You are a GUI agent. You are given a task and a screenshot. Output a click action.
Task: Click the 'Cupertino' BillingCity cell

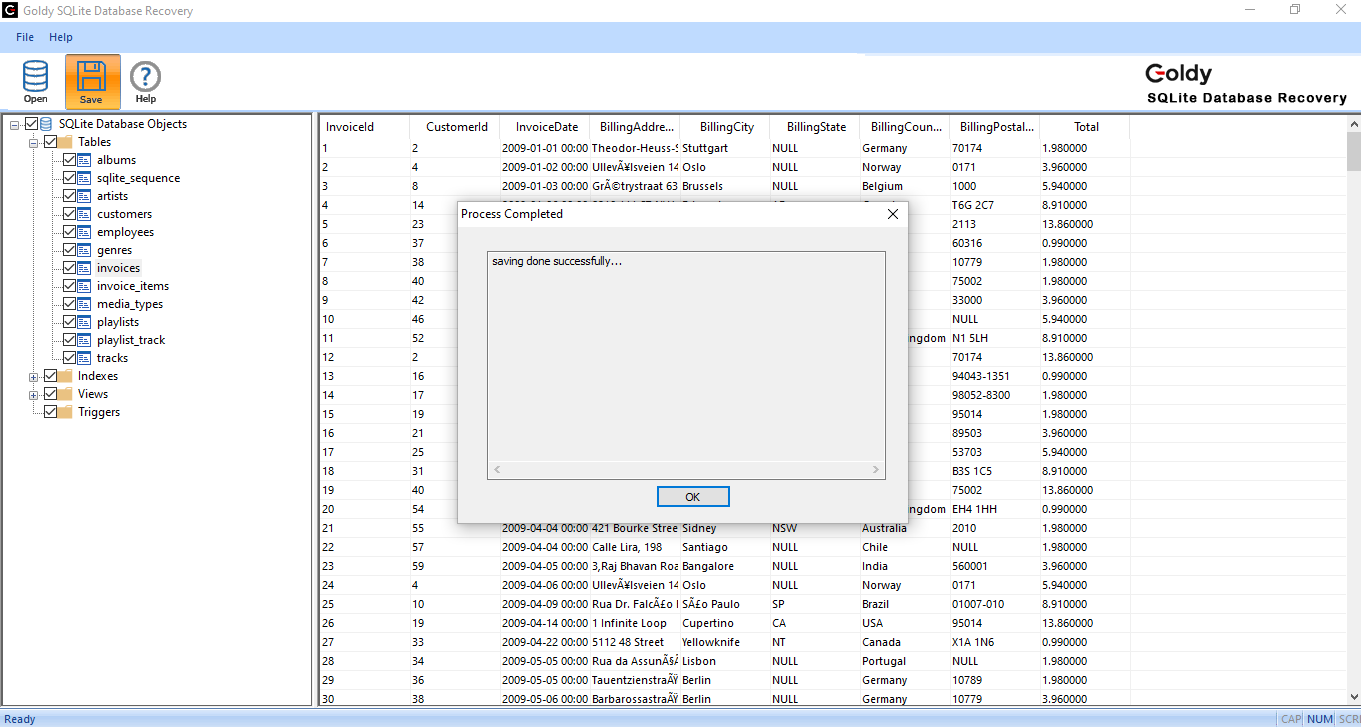725,623
